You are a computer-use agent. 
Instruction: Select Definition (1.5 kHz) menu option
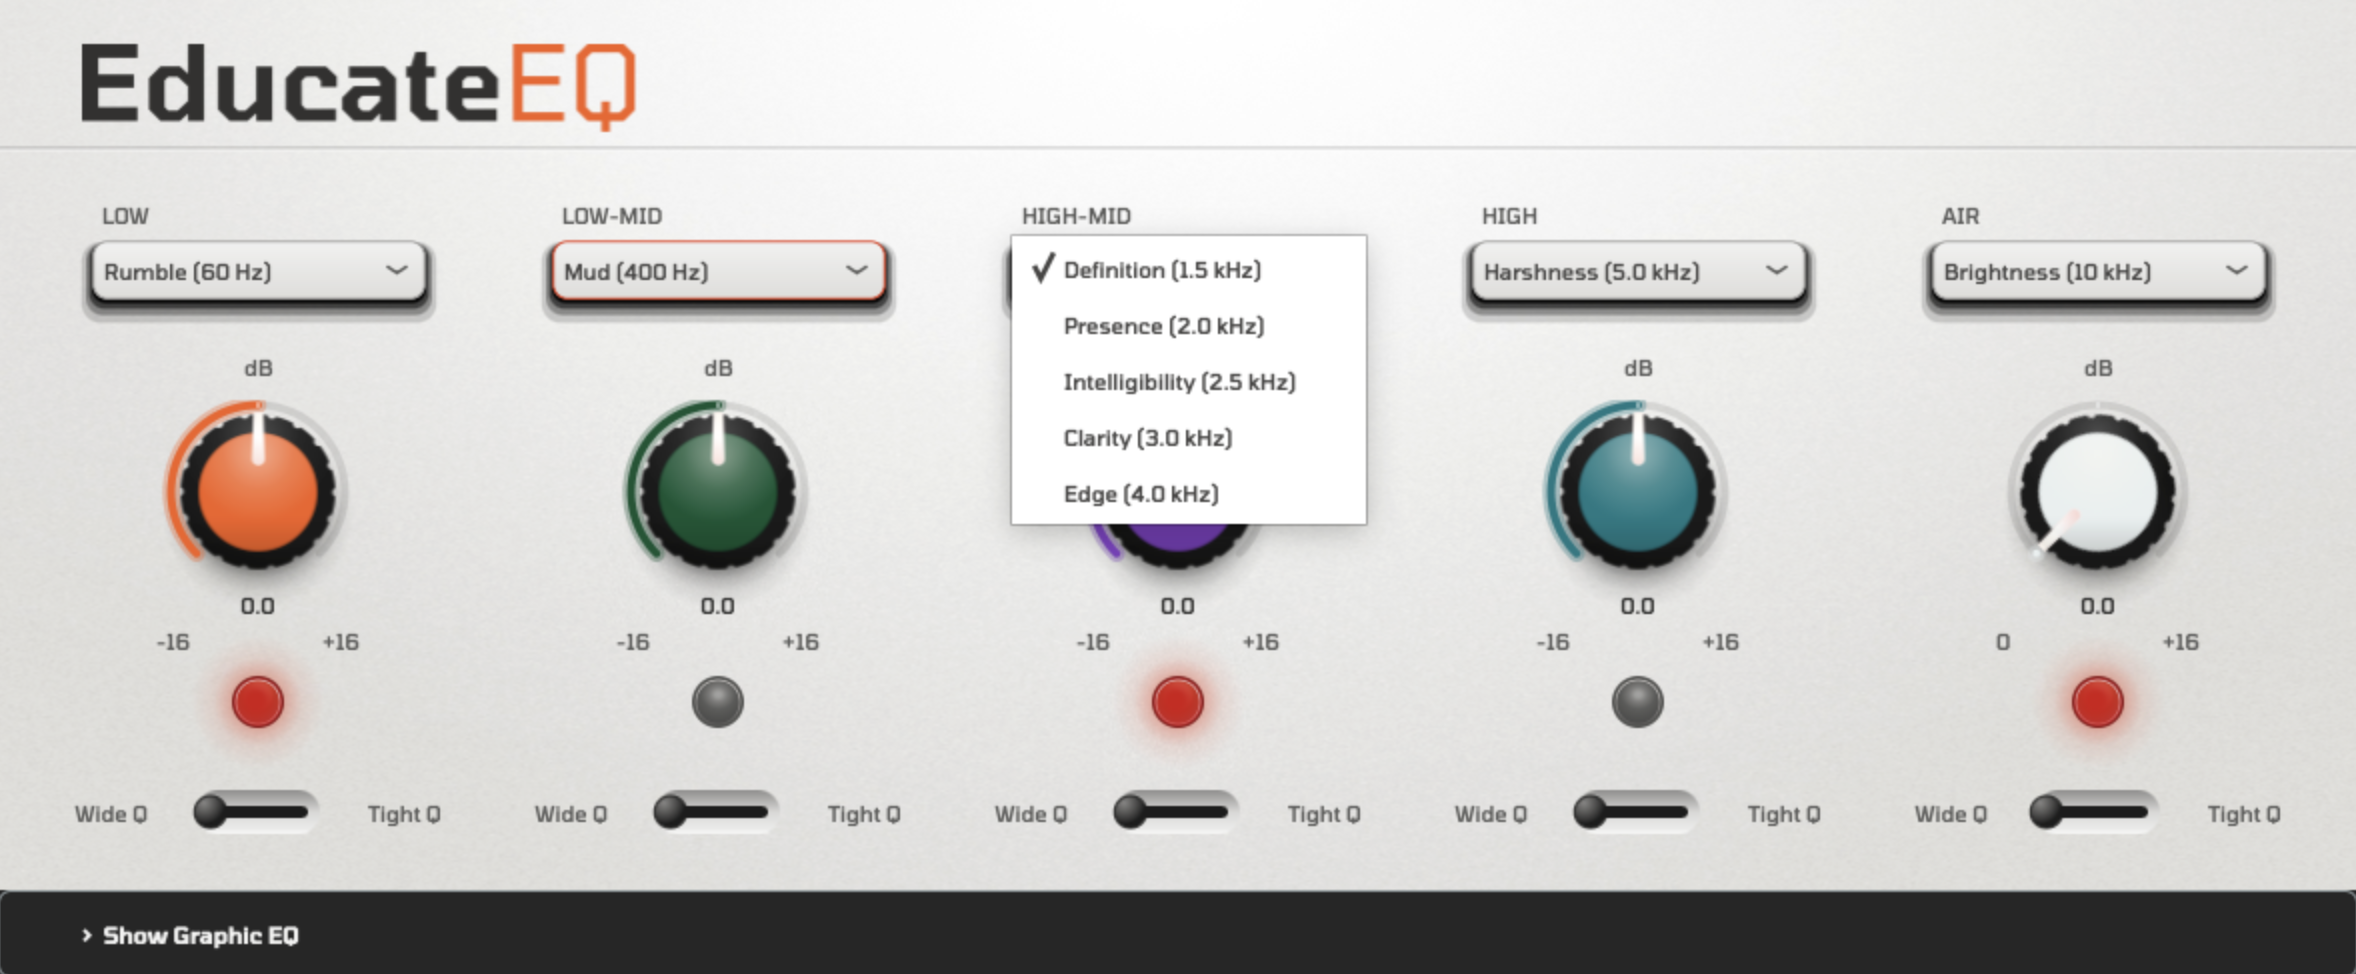click(x=1189, y=270)
